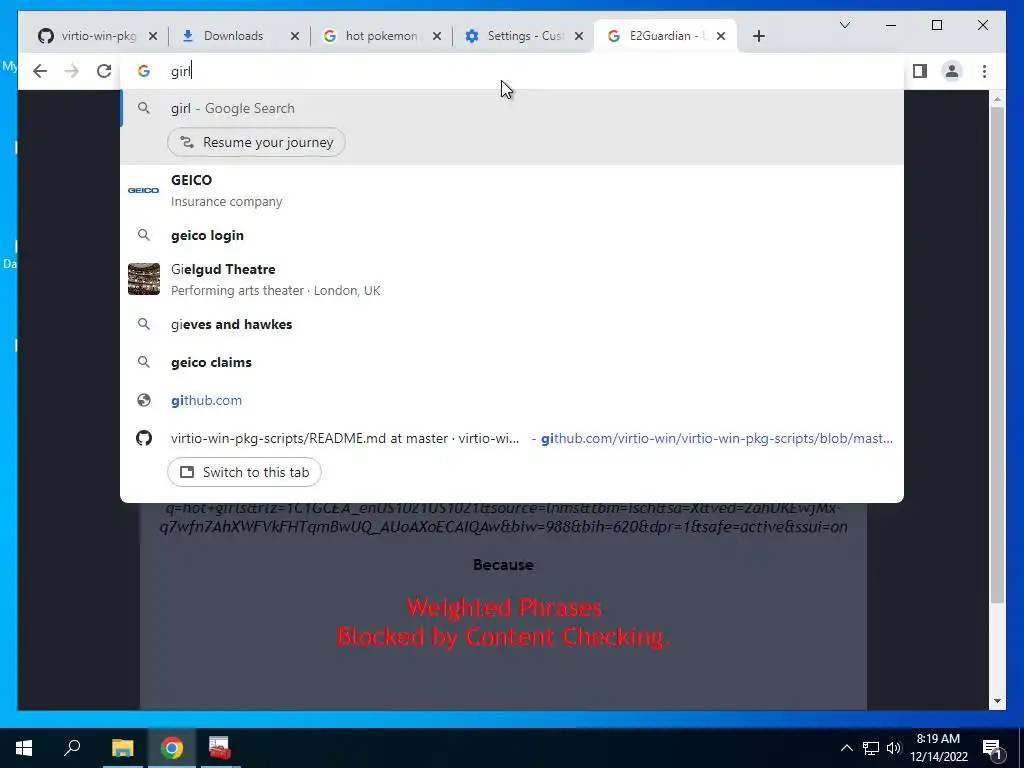The width and height of the screenshot is (1024, 768).
Task: Switch to the virtio-win-pkg GitHub tab
Action: pos(97,36)
